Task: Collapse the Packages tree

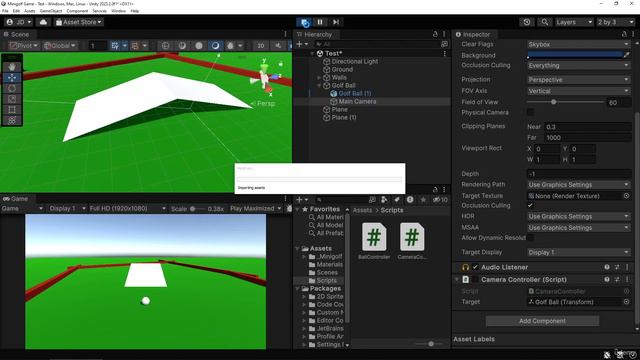Action: [297, 289]
